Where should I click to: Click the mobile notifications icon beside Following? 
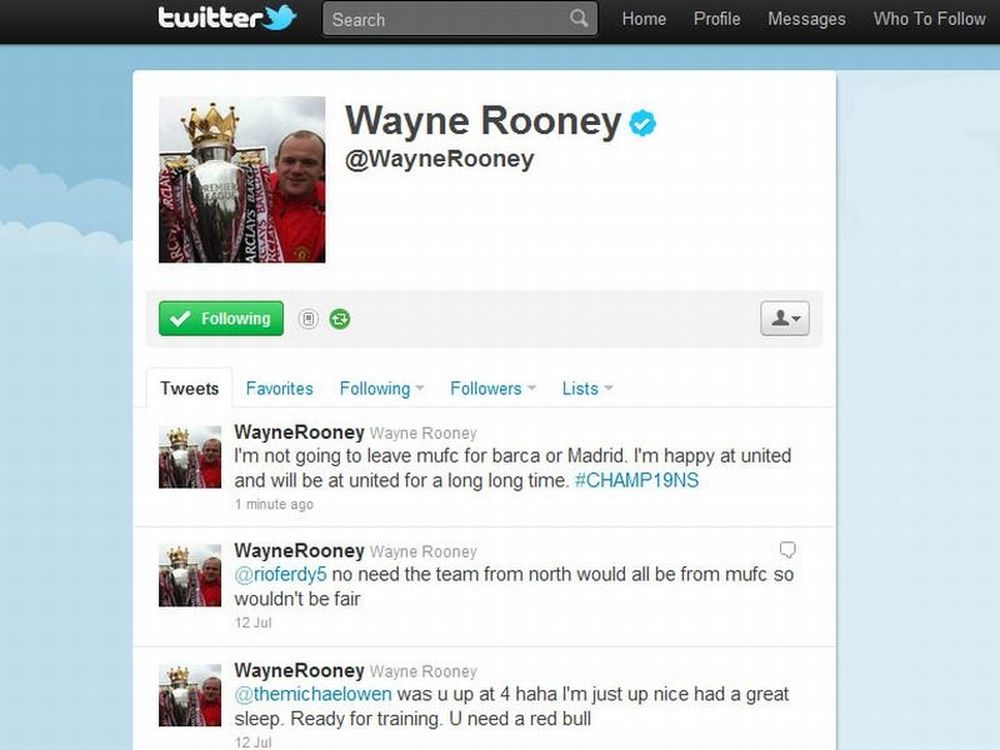point(308,318)
